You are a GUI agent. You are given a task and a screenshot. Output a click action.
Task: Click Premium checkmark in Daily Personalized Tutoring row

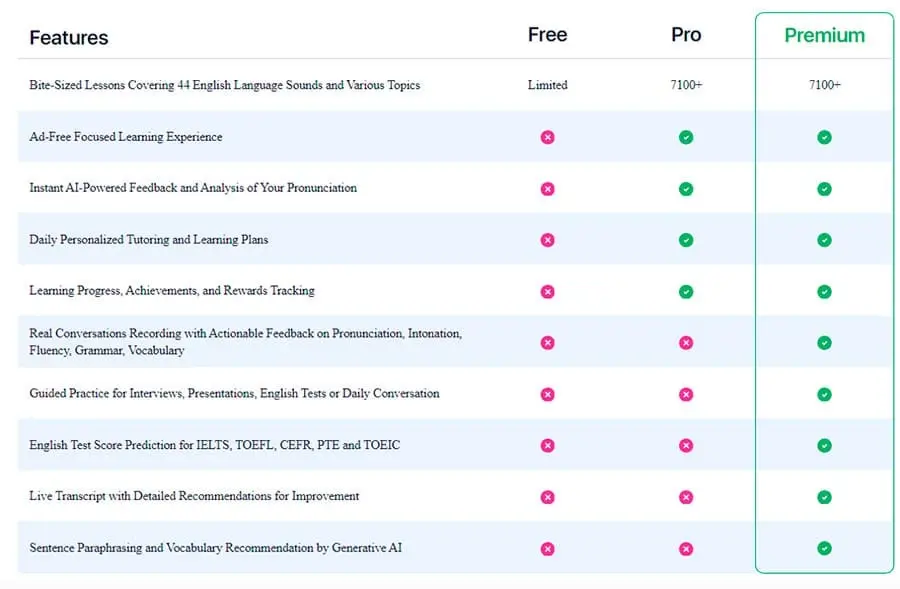click(824, 240)
